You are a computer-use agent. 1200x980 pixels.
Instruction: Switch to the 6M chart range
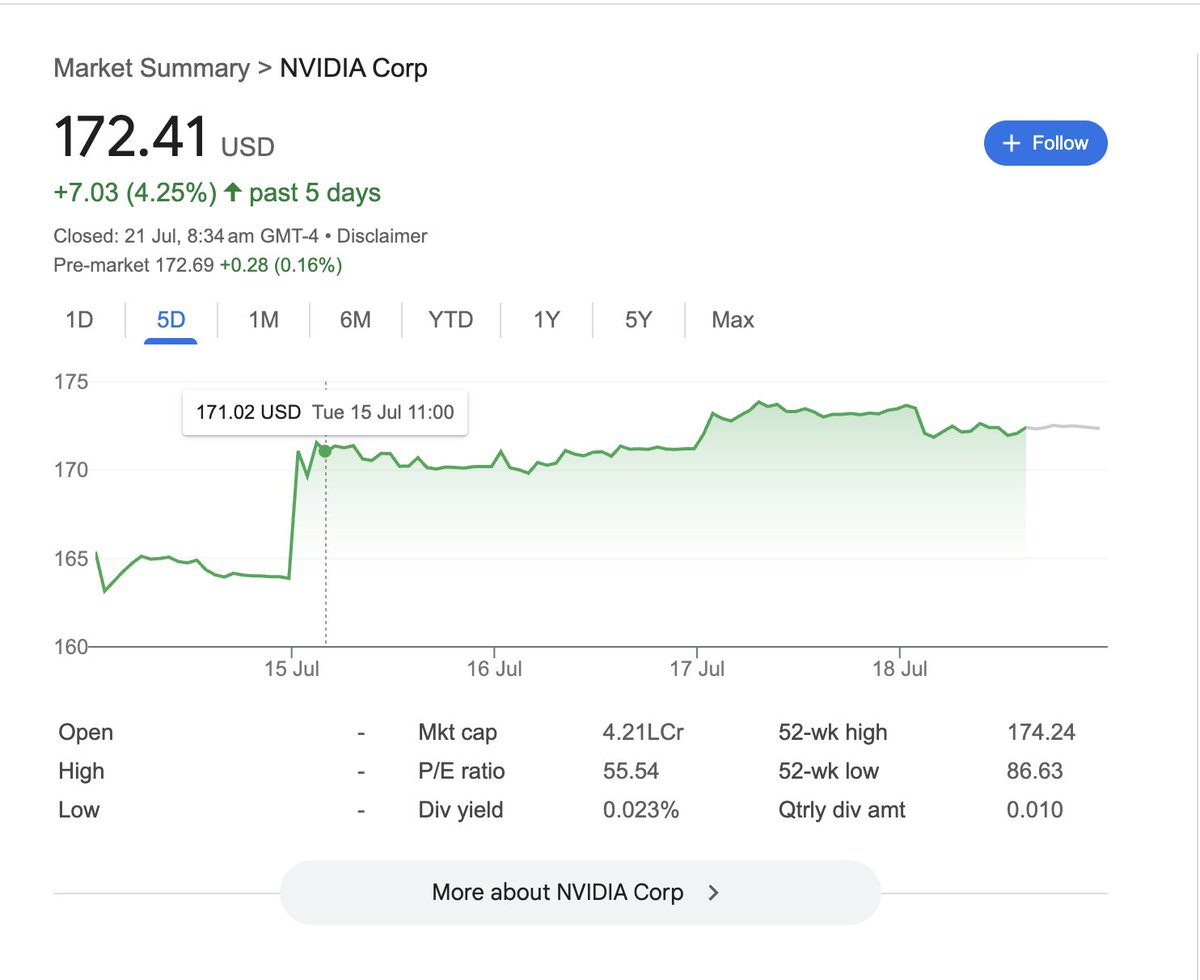tap(355, 320)
